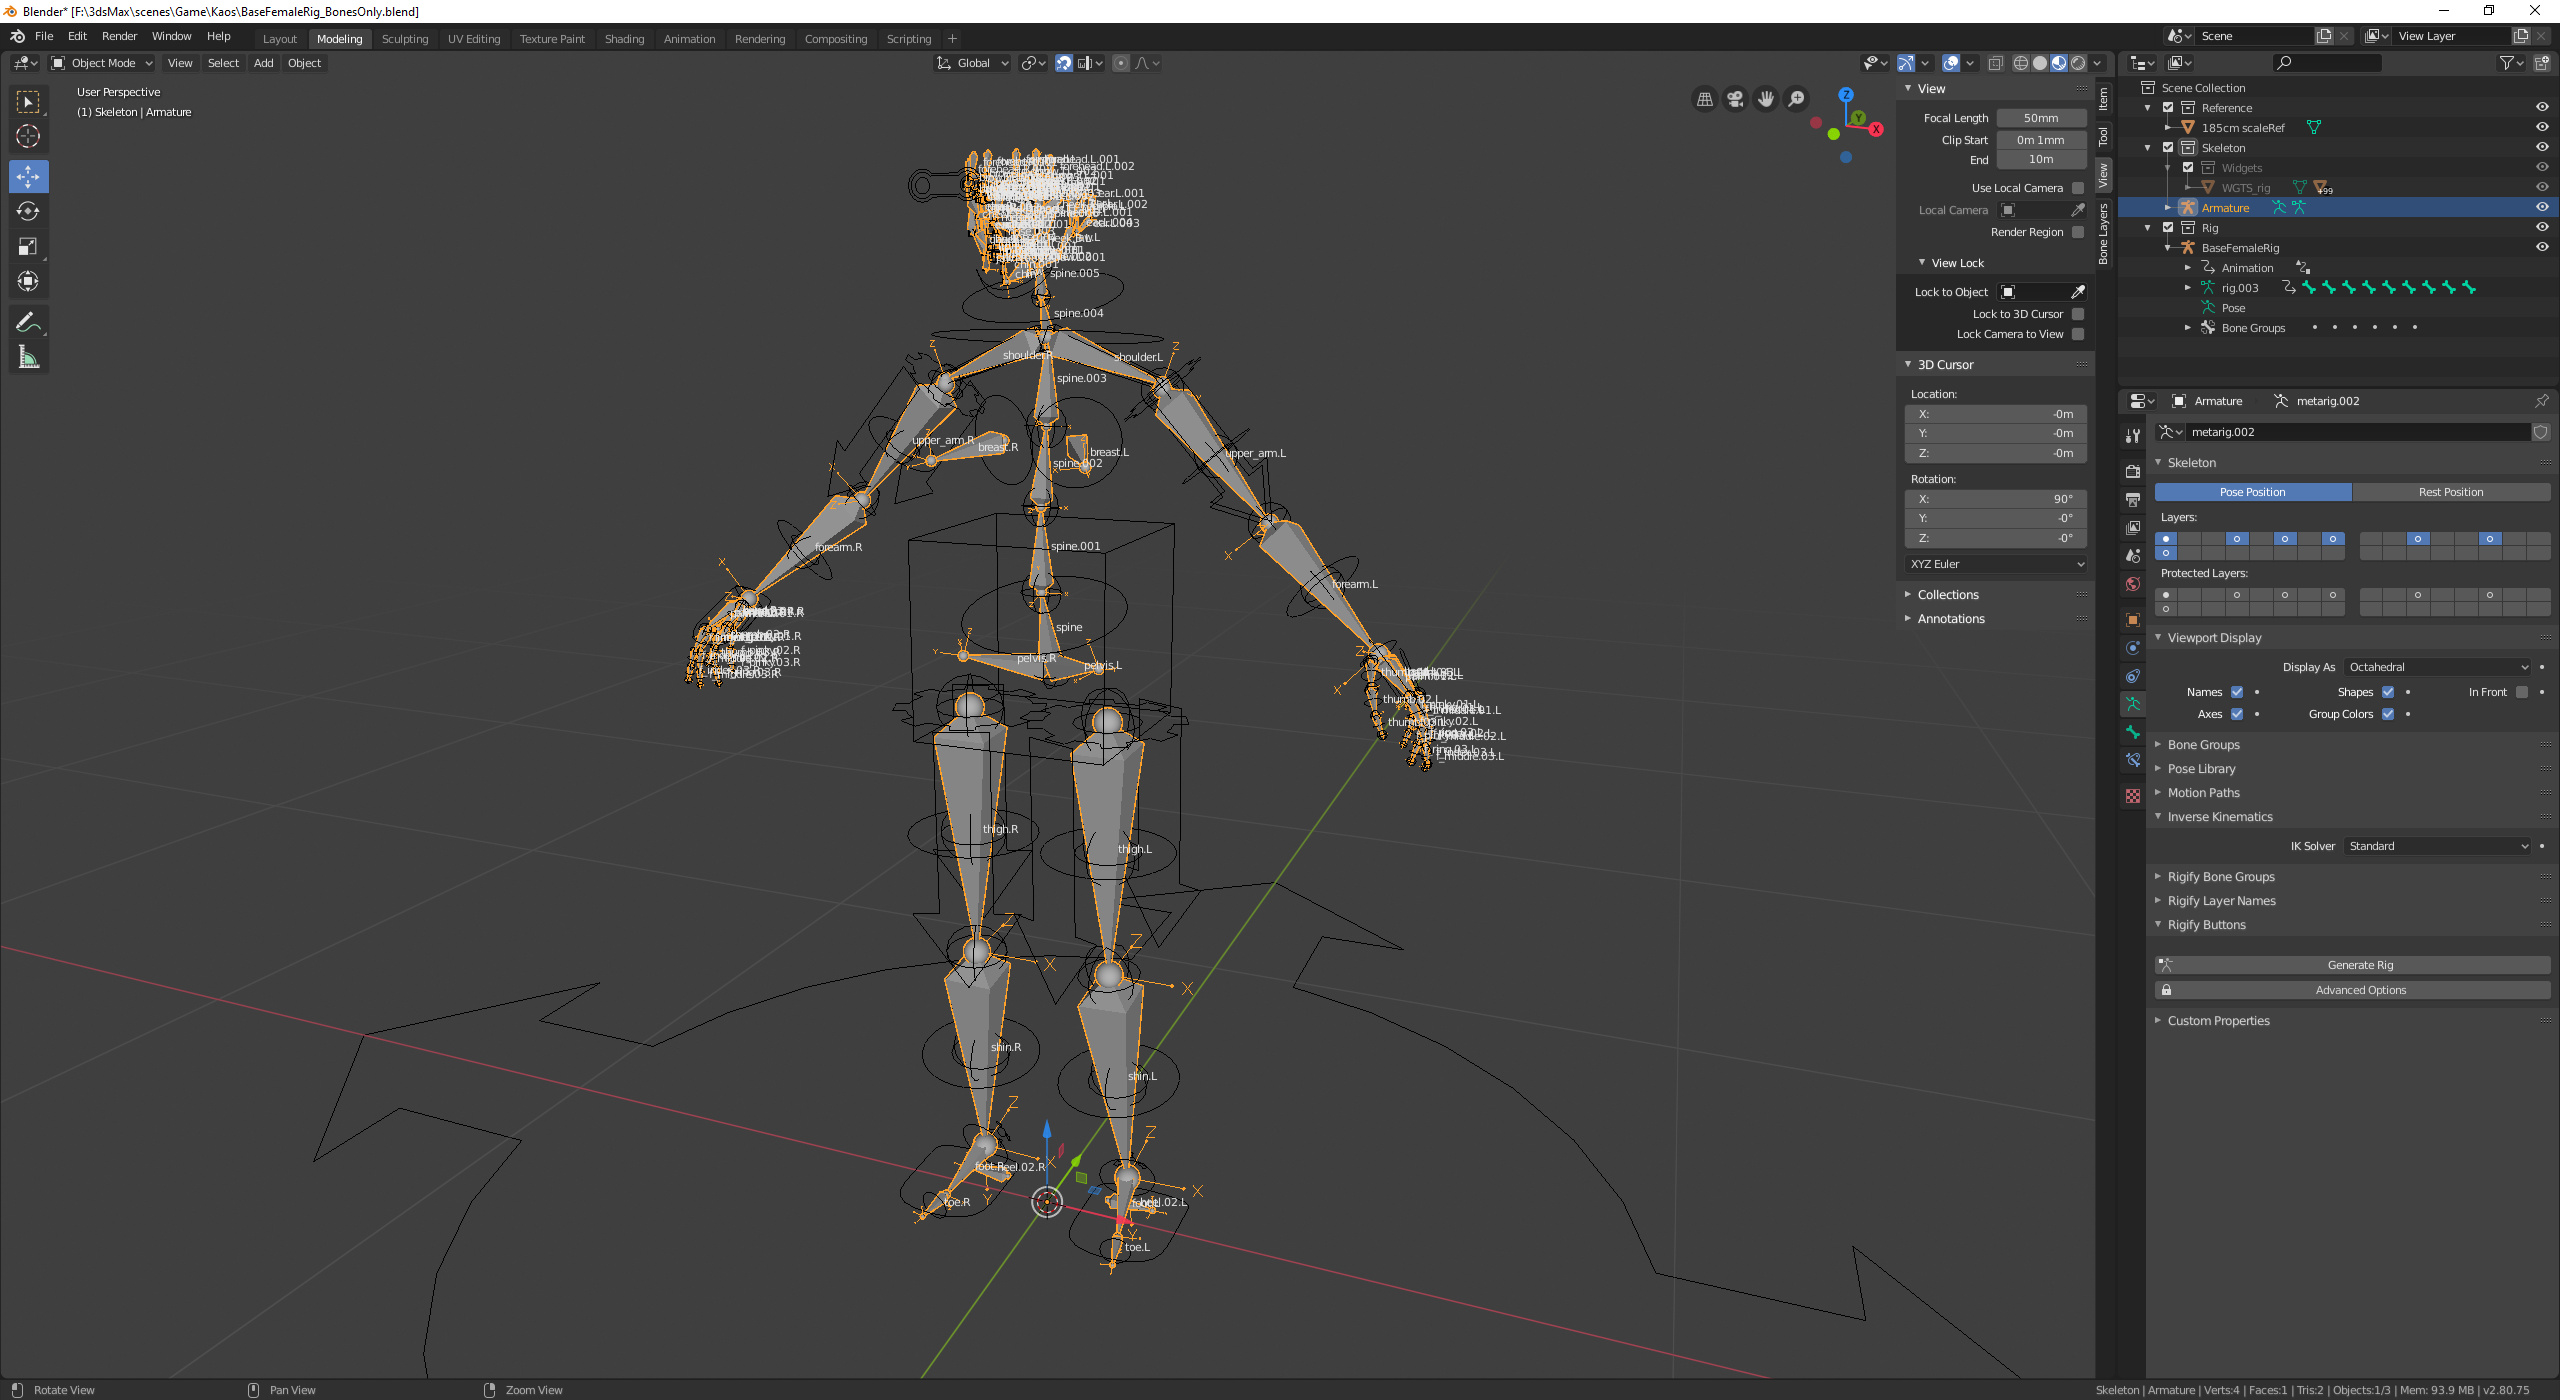
Task: Hide the Armature object in outliner
Action: pos(2541,207)
